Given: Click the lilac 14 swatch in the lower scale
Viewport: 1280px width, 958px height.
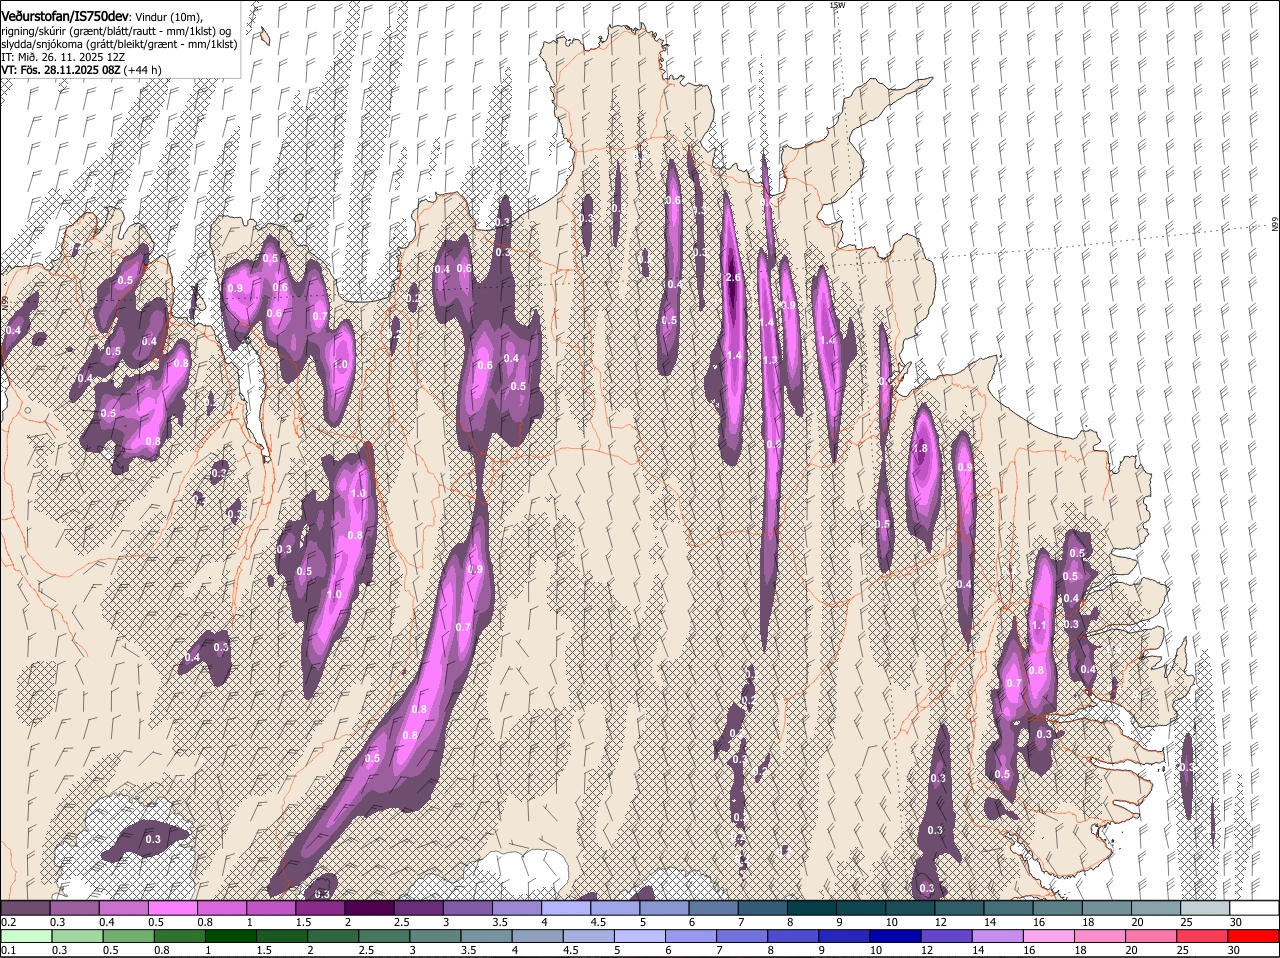Looking at the screenshot, I should click(x=999, y=937).
